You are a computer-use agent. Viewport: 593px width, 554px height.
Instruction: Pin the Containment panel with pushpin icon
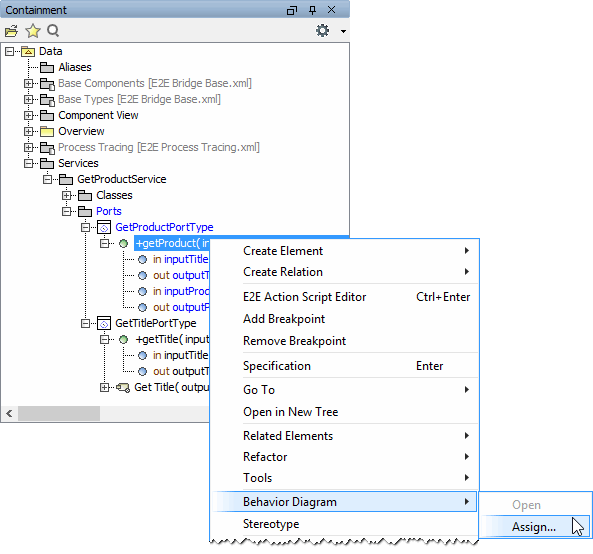(312, 10)
